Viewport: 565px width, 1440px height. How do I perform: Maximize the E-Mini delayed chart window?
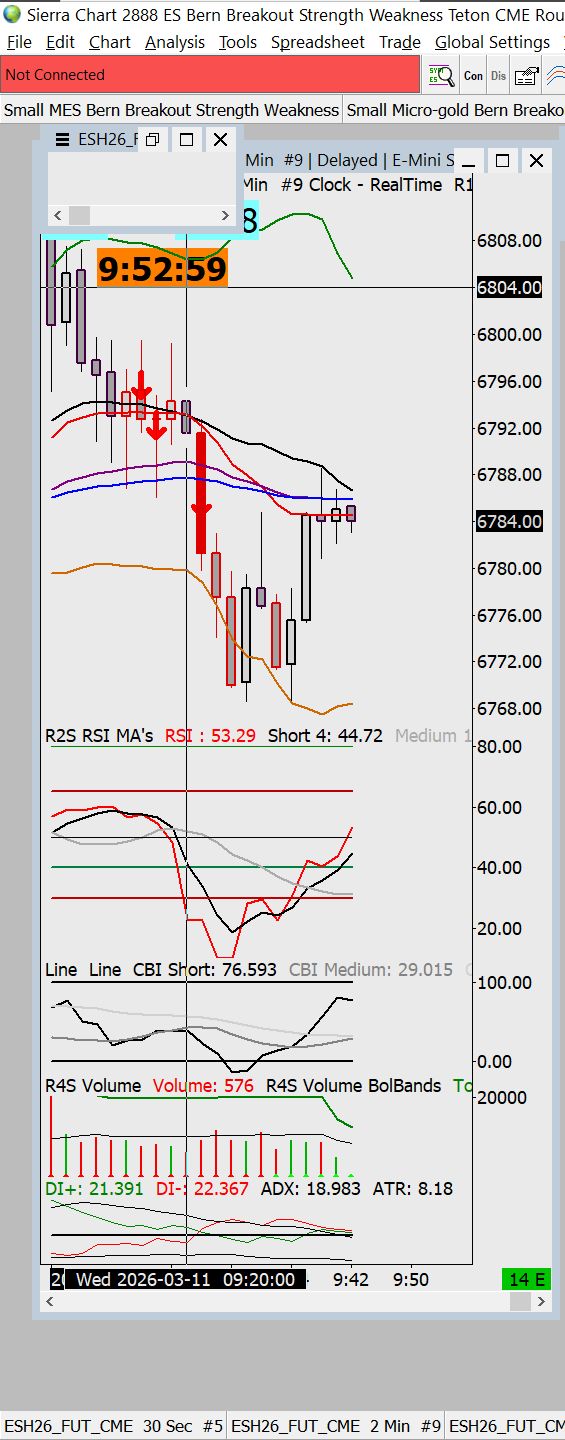tap(503, 160)
